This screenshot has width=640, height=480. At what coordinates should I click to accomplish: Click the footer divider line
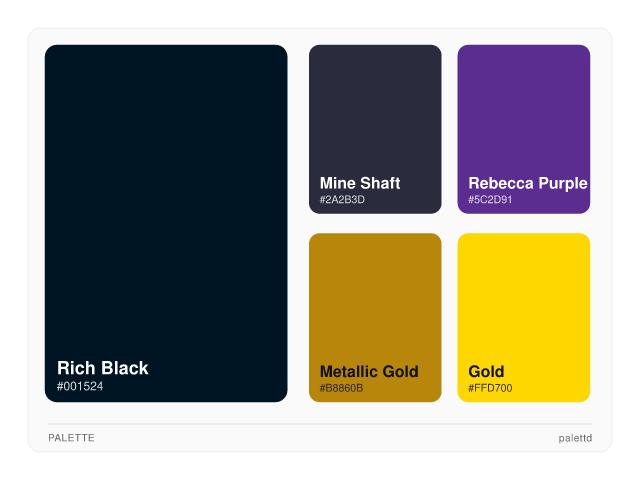tap(320, 424)
